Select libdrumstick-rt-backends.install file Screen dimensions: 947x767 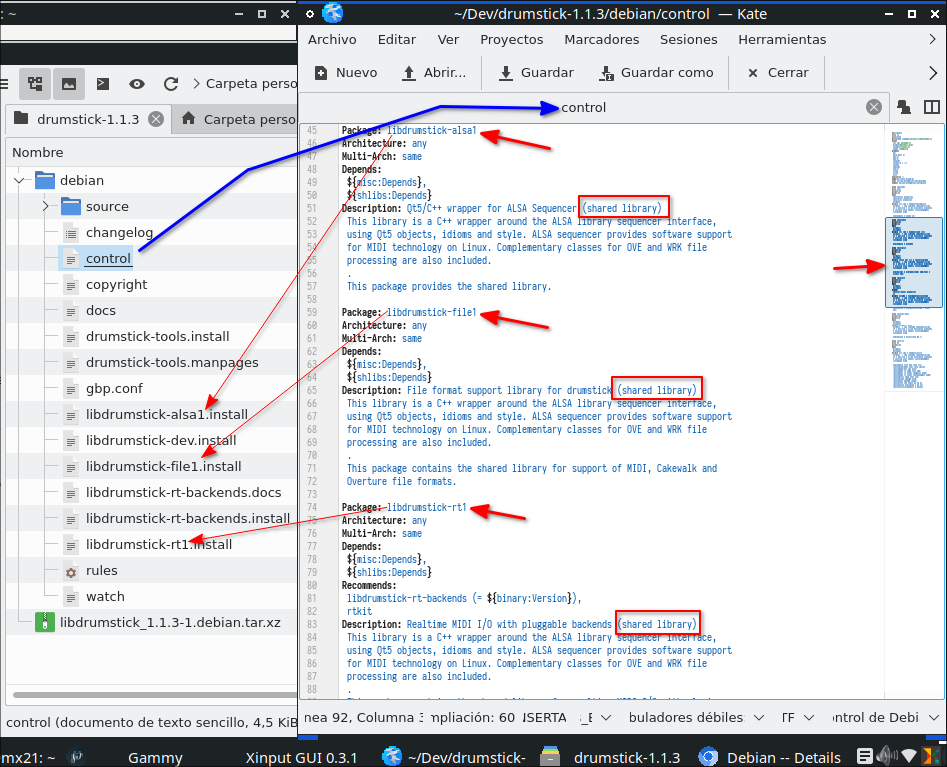(188, 518)
